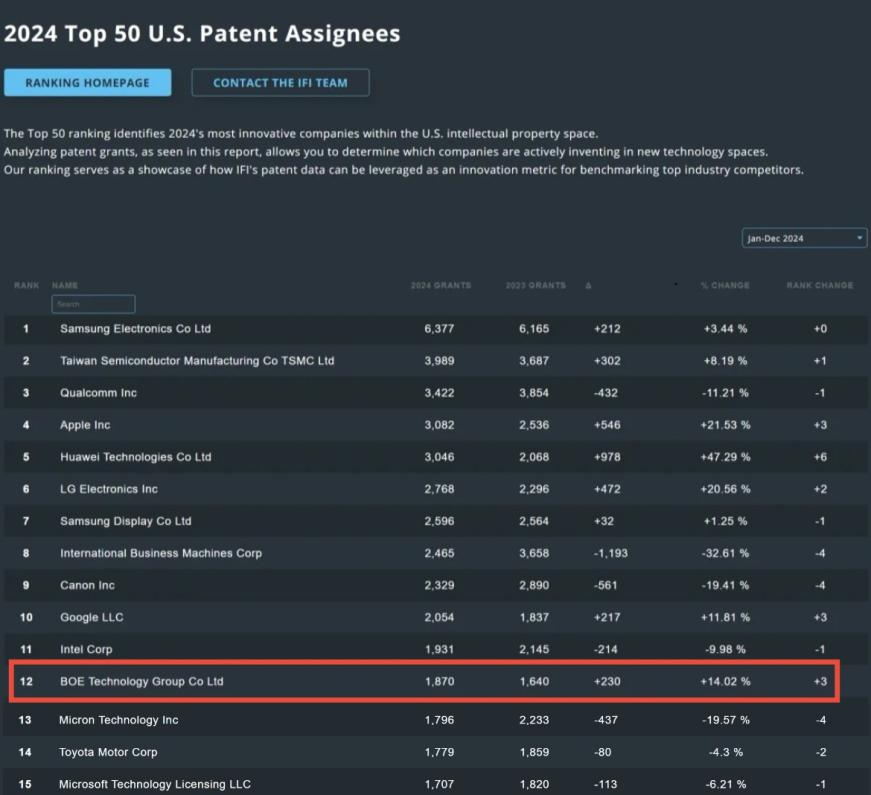This screenshot has height=795, width=871.
Task: Click the search input field below NAME
Action: coord(93,304)
